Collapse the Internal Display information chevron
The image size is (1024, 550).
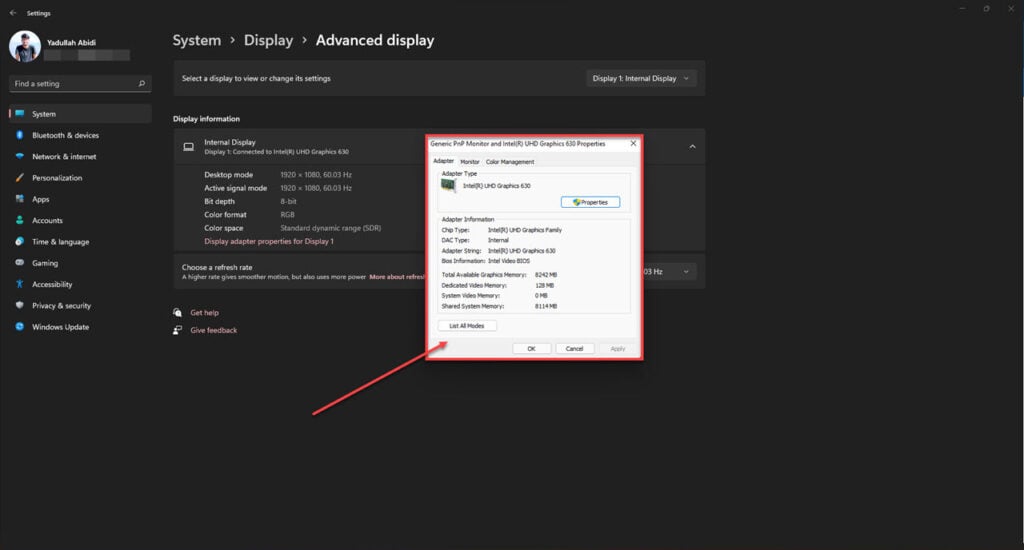tap(692, 146)
